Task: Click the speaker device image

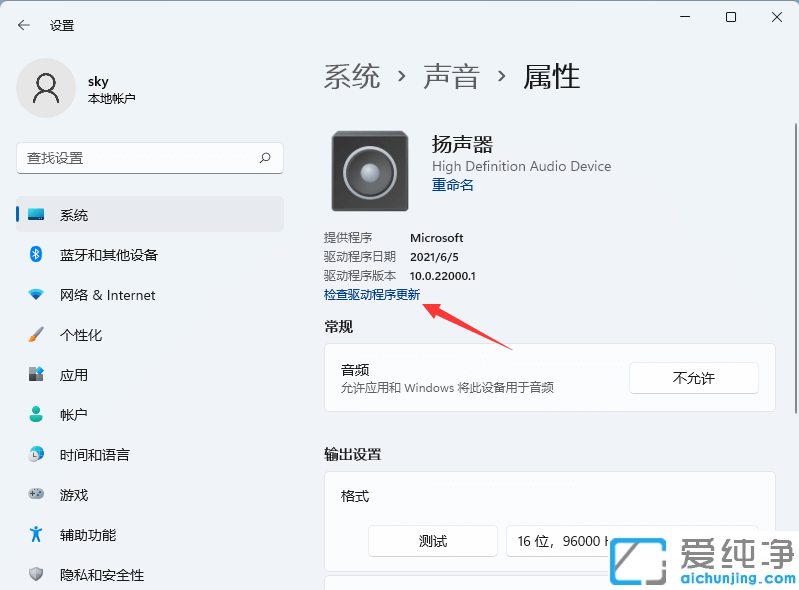Action: click(370, 171)
